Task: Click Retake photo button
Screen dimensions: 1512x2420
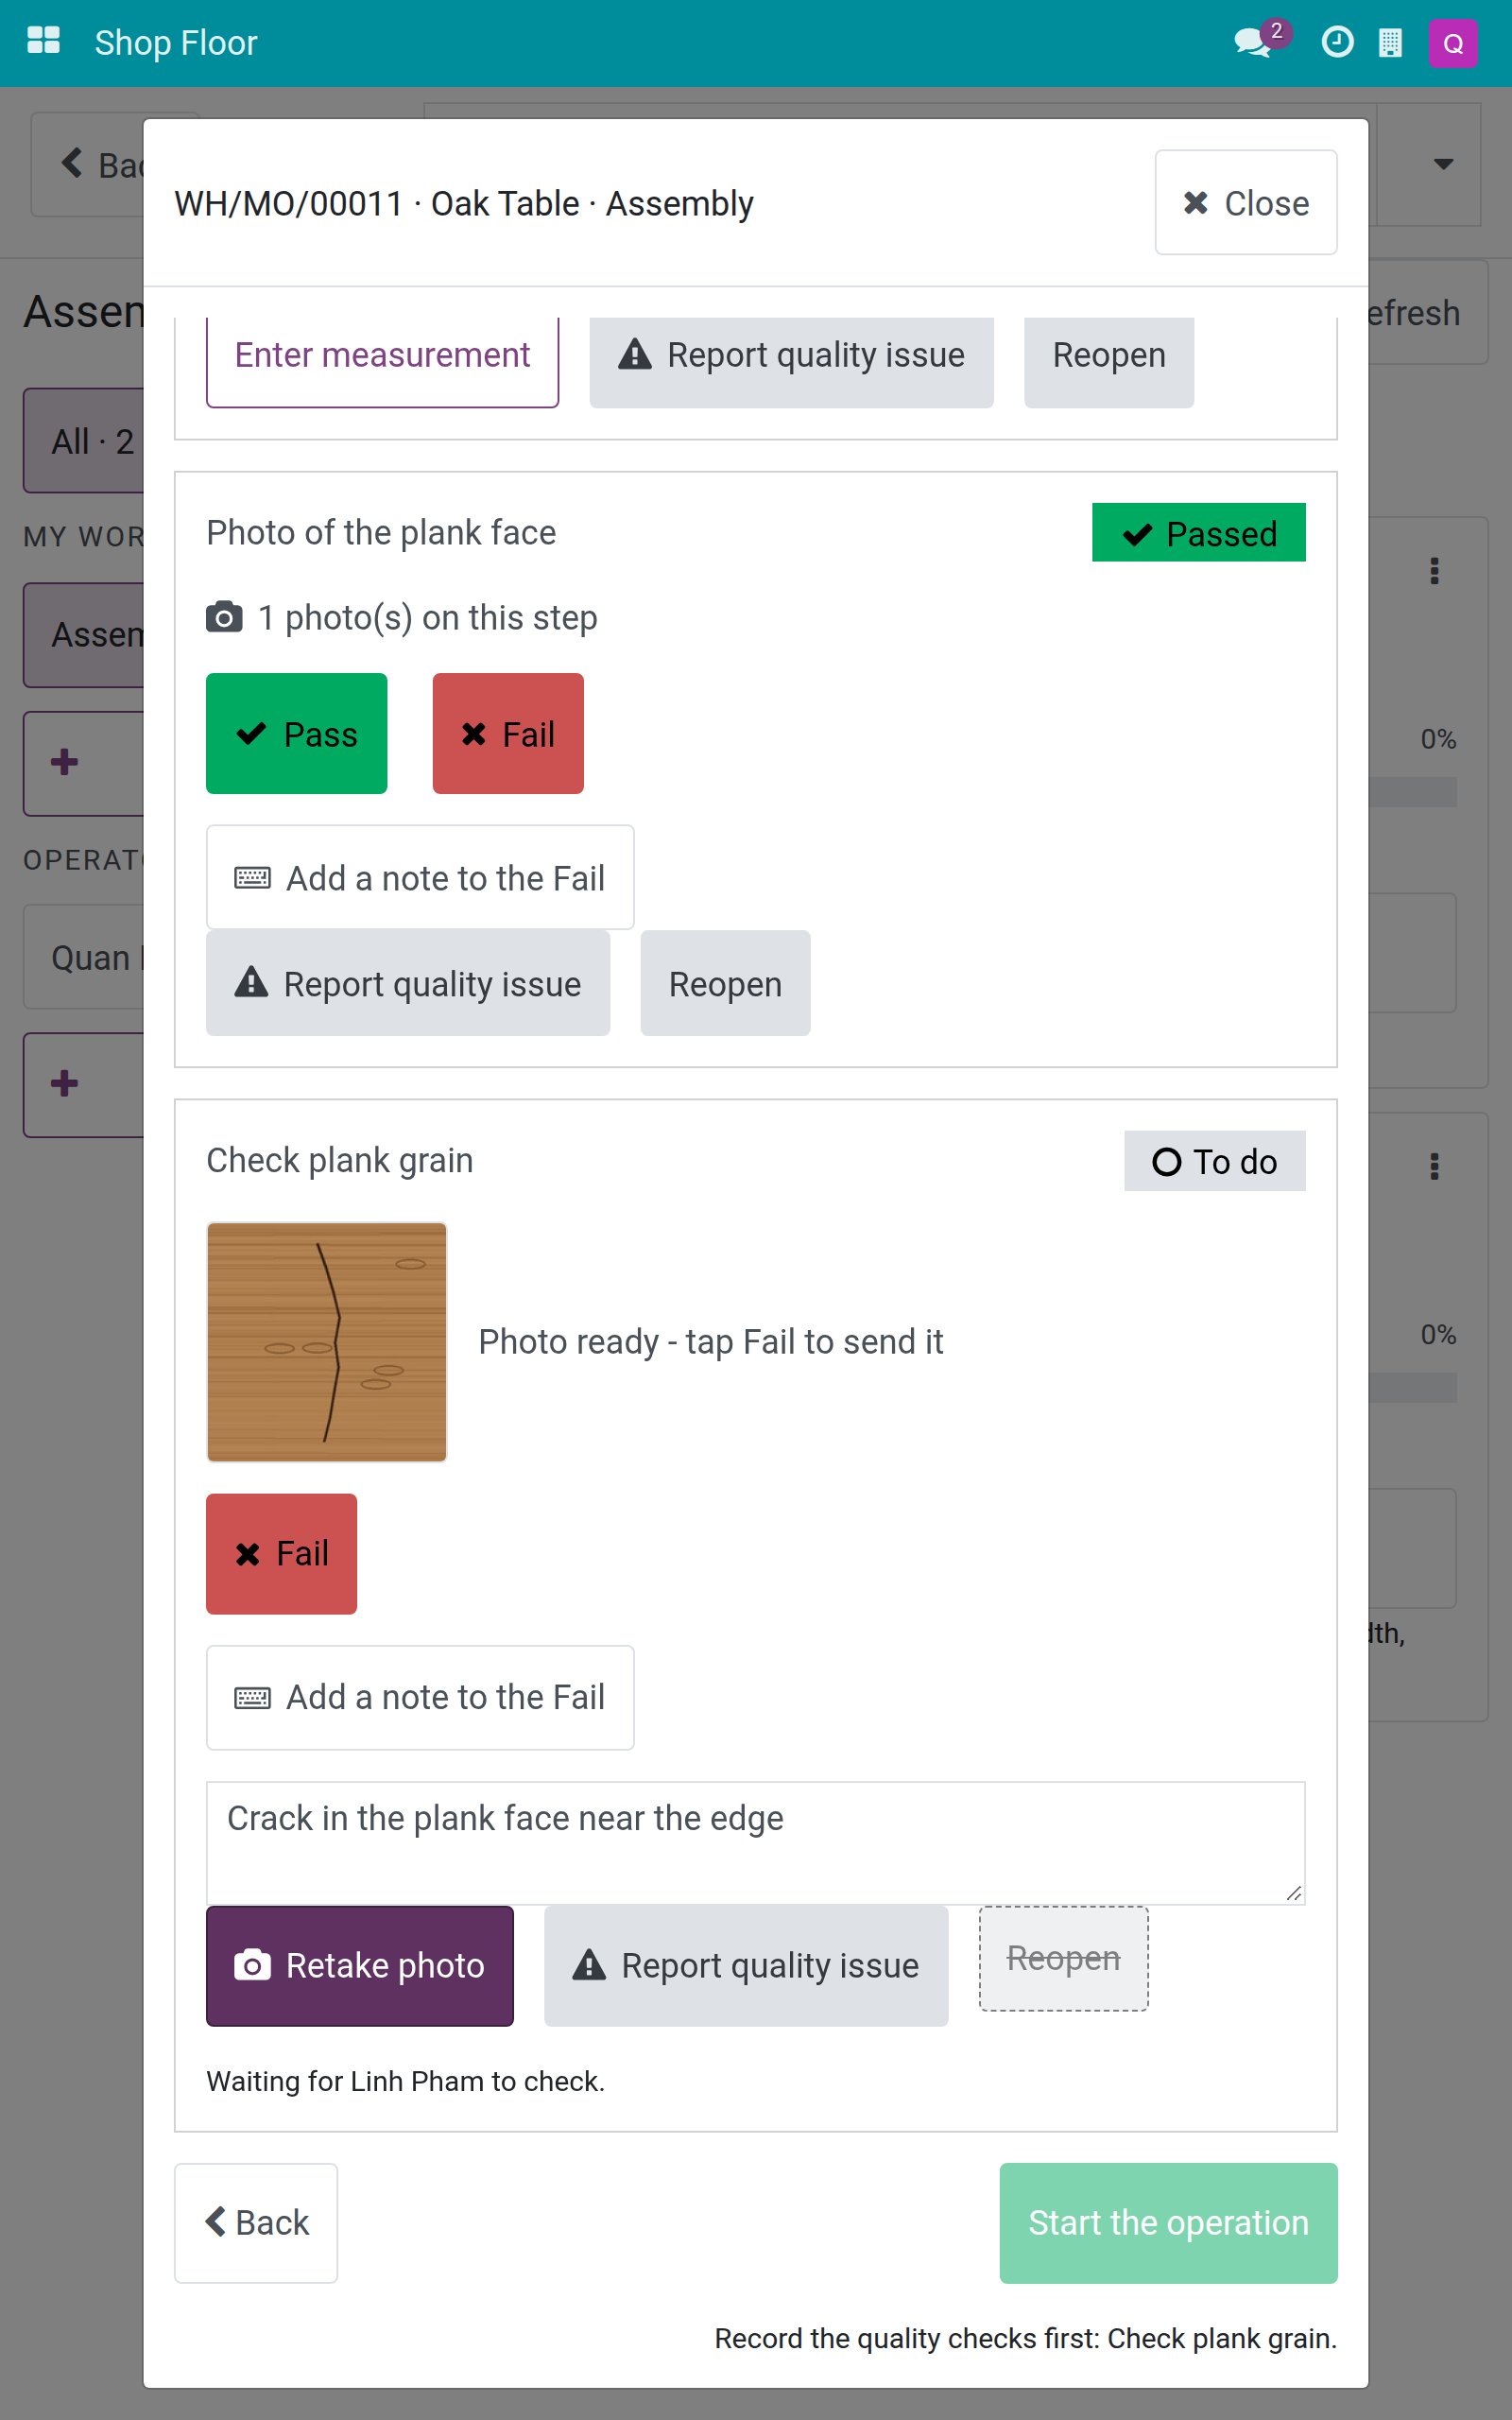Action: pos(360,1966)
